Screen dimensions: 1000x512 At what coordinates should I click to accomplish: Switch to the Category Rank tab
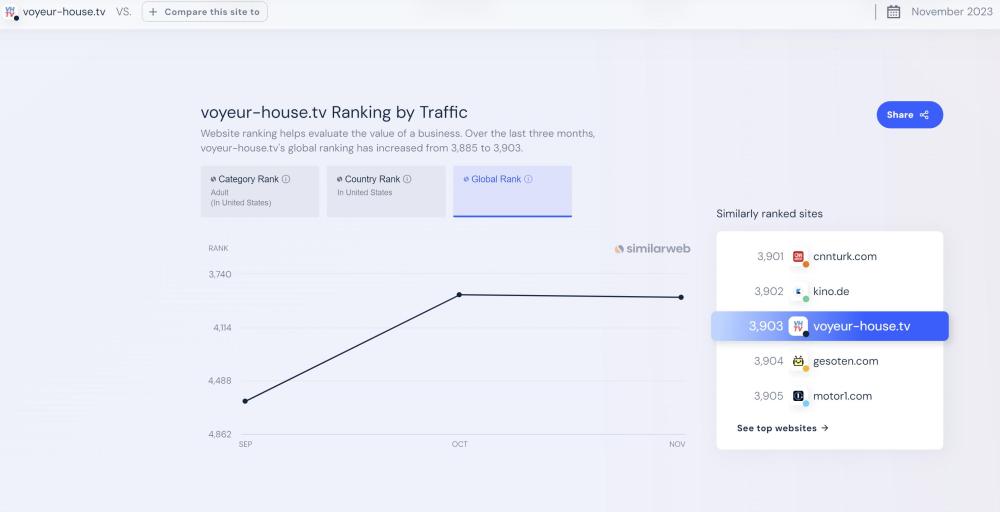[x=259, y=191]
